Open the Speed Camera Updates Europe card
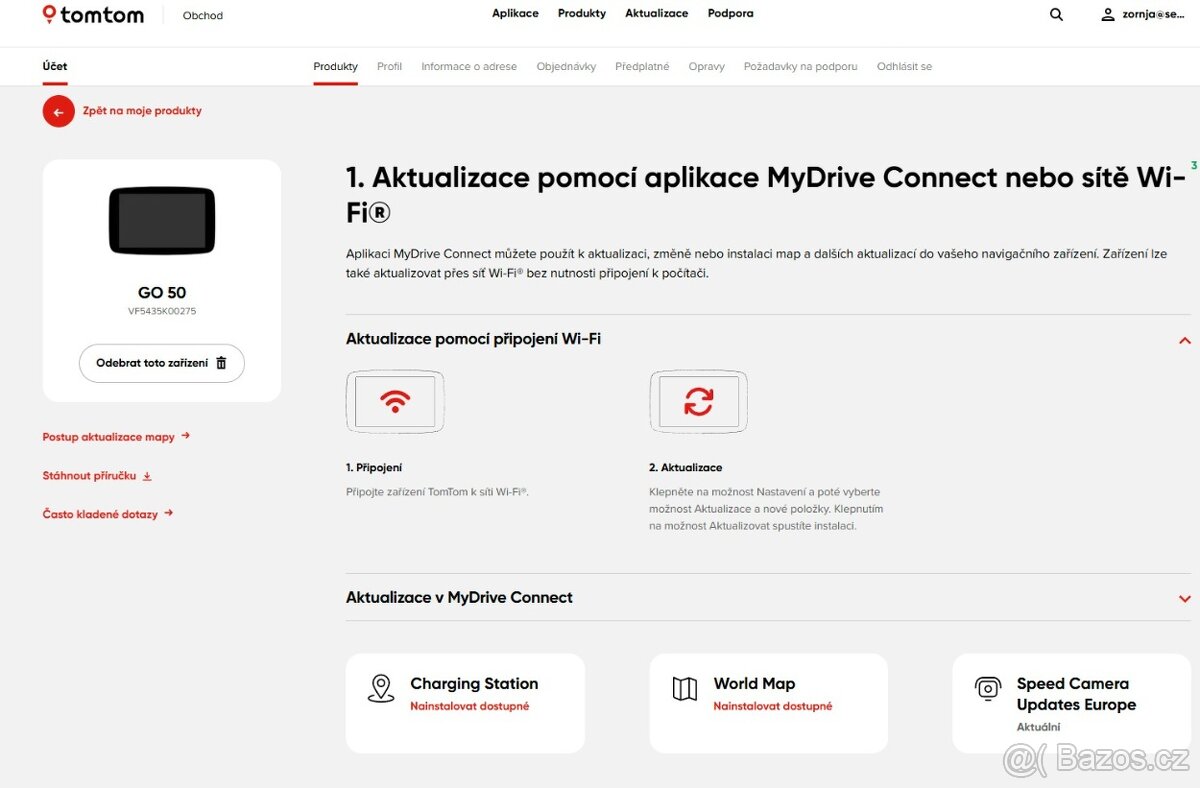 (x=1071, y=703)
